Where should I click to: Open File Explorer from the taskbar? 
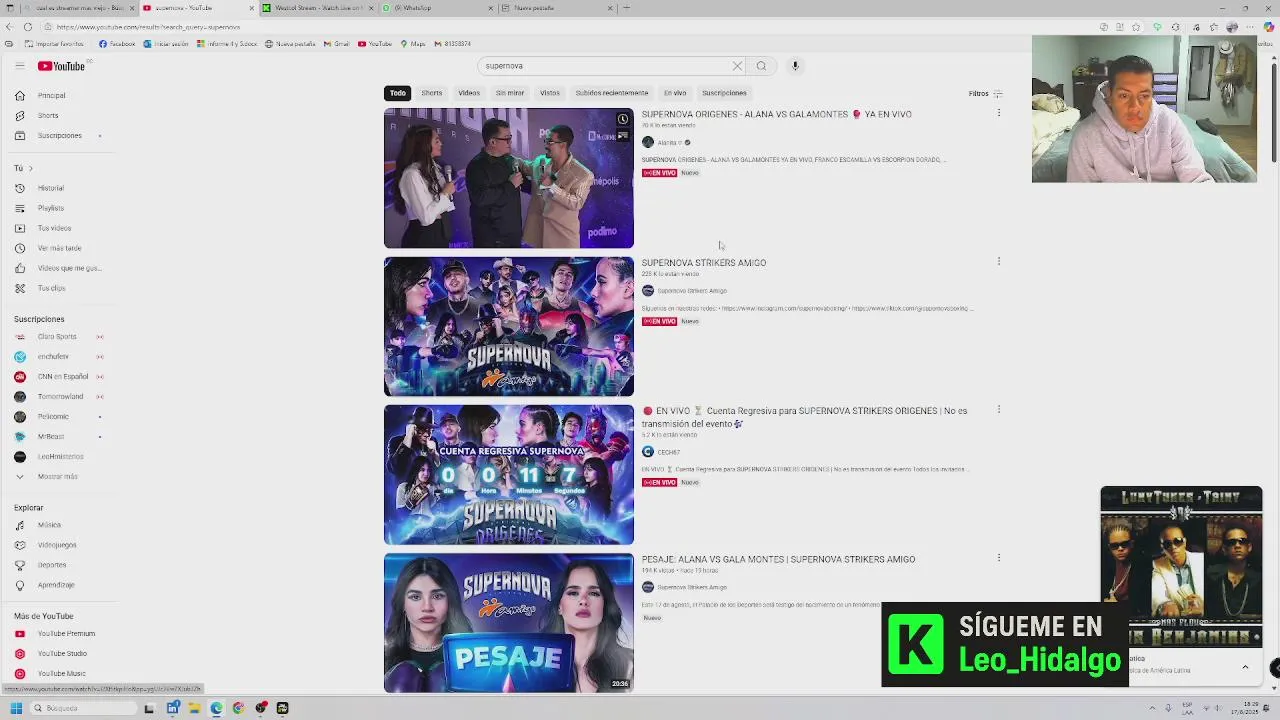(194, 708)
